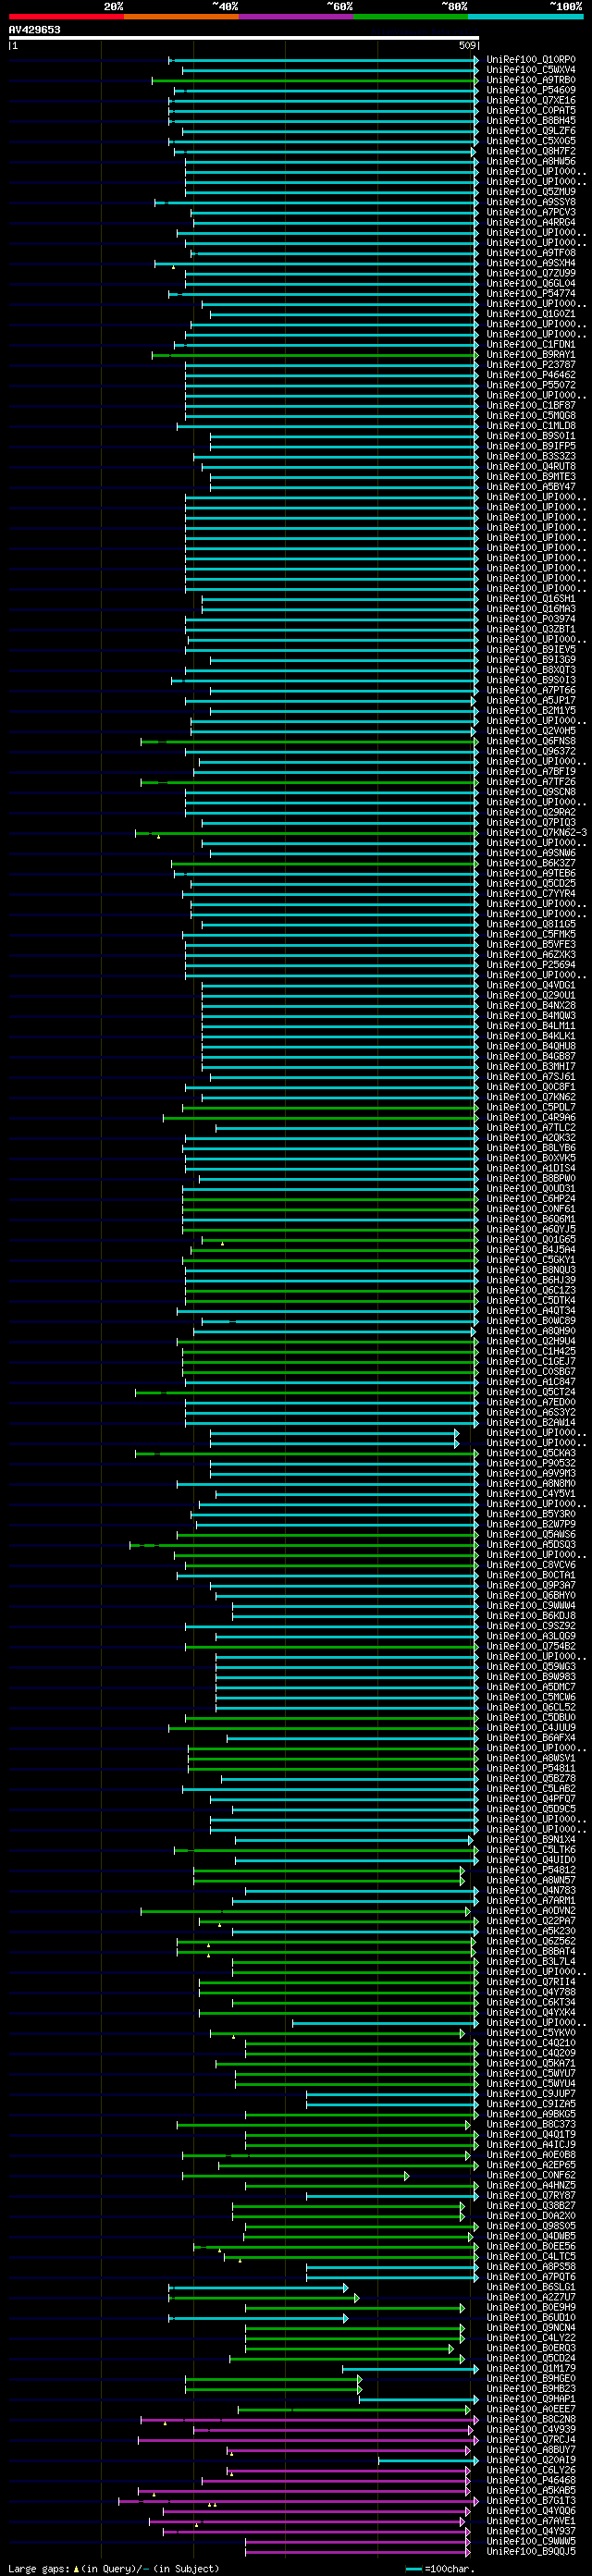Click the cyan alignment bar for UniRef100_Q10RP0
Screen dimensions: 592x2576
tap(323, 60)
